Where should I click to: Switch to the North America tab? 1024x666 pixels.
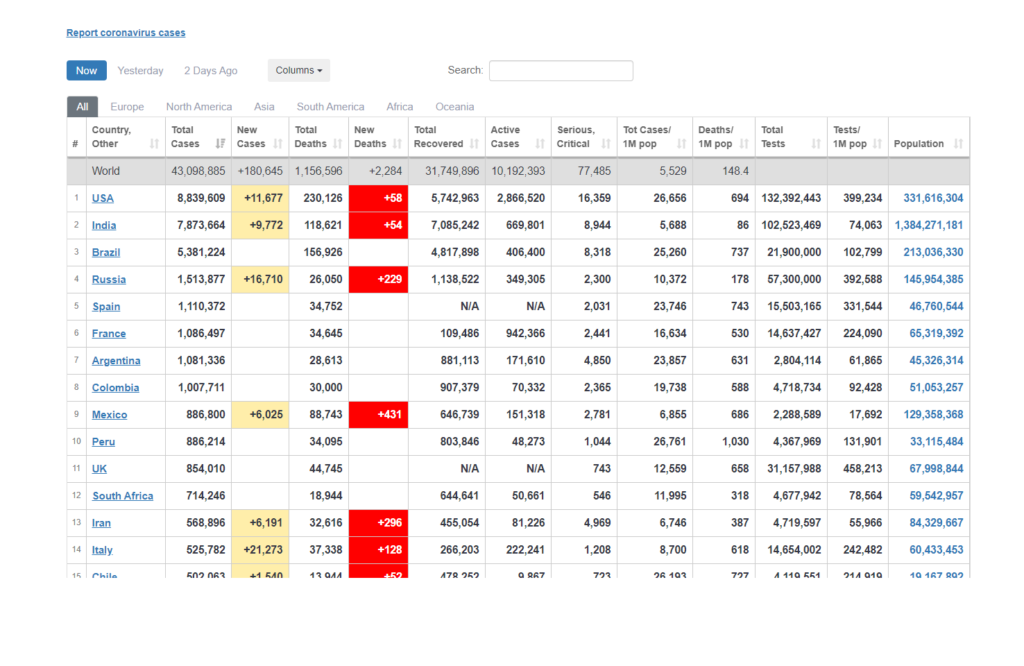pyautogui.click(x=199, y=106)
